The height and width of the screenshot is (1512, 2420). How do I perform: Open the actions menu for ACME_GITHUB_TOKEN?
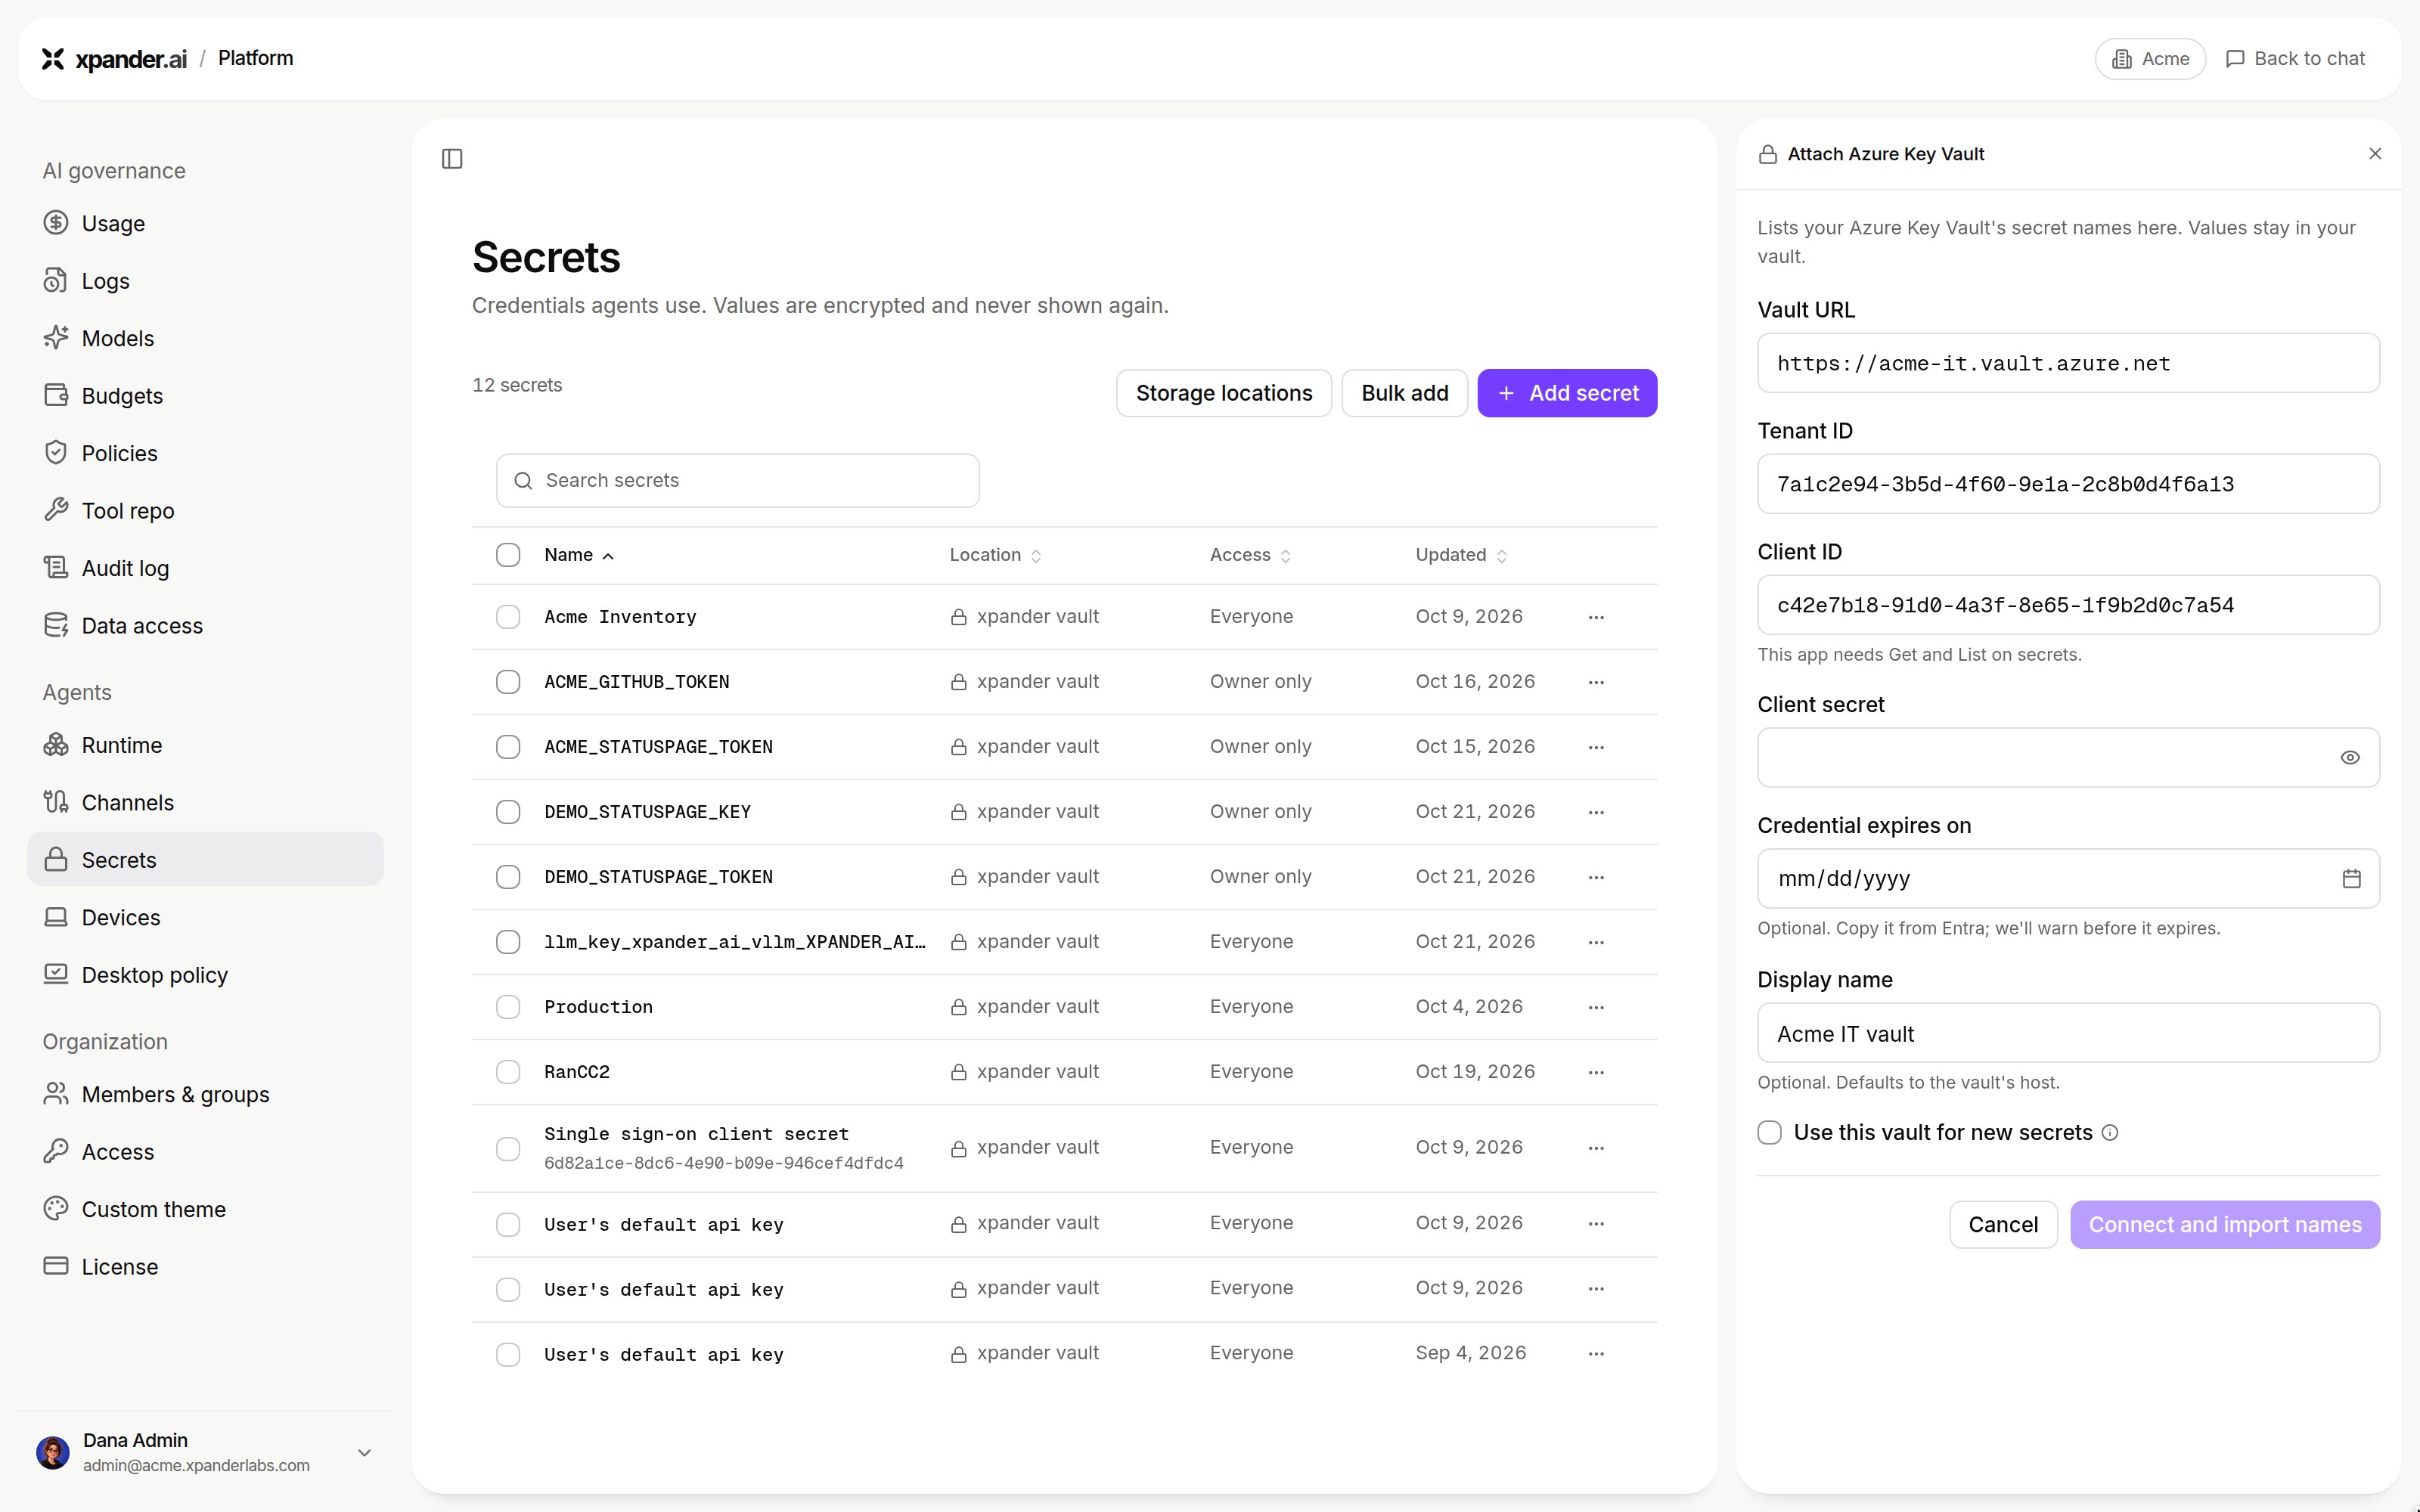[1596, 682]
